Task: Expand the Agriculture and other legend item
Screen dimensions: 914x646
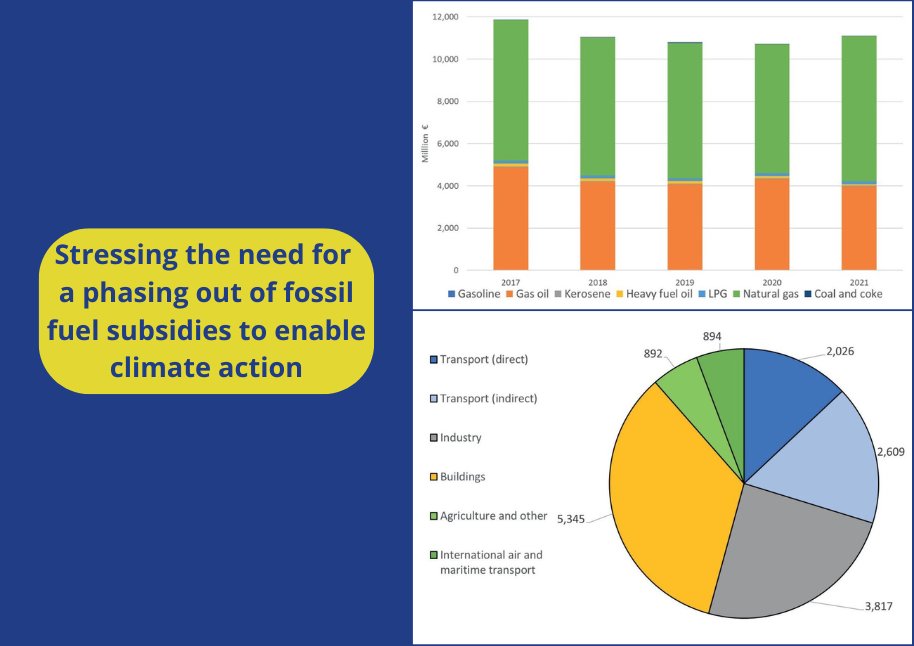Action: tap(490, 515)
